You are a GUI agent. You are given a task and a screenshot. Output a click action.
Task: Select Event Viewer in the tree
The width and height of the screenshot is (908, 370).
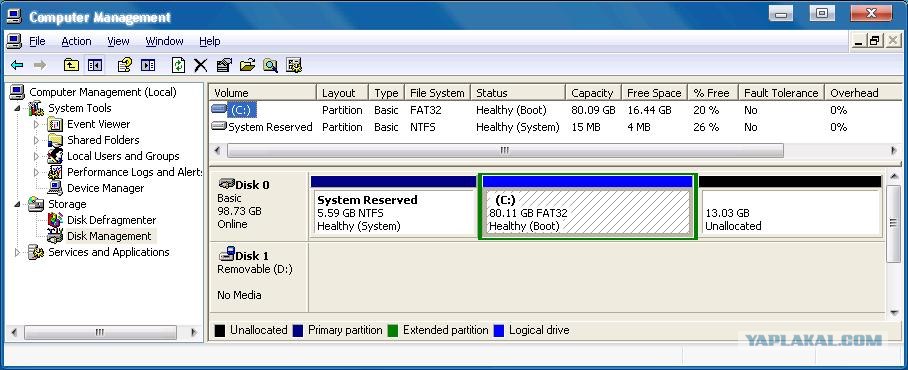[x=98, y=124]
